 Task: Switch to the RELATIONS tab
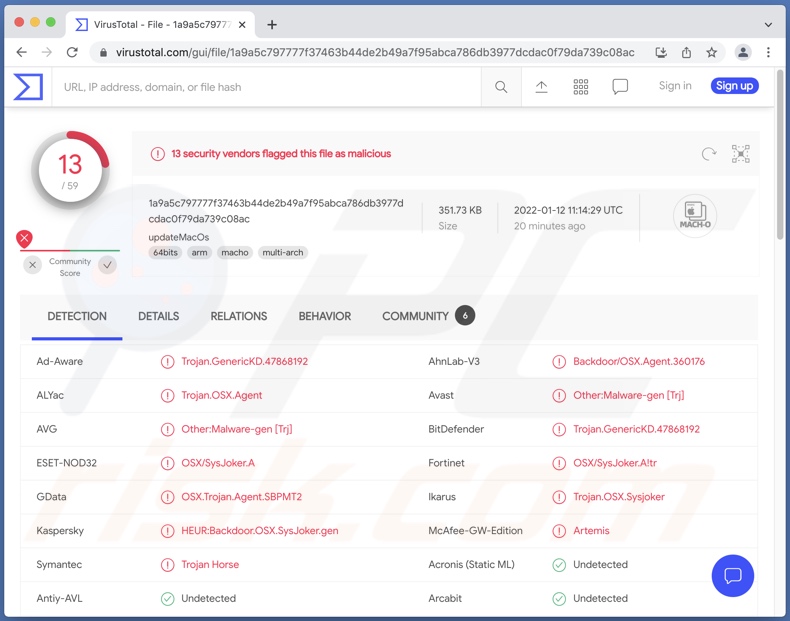(x=239, y=316)
